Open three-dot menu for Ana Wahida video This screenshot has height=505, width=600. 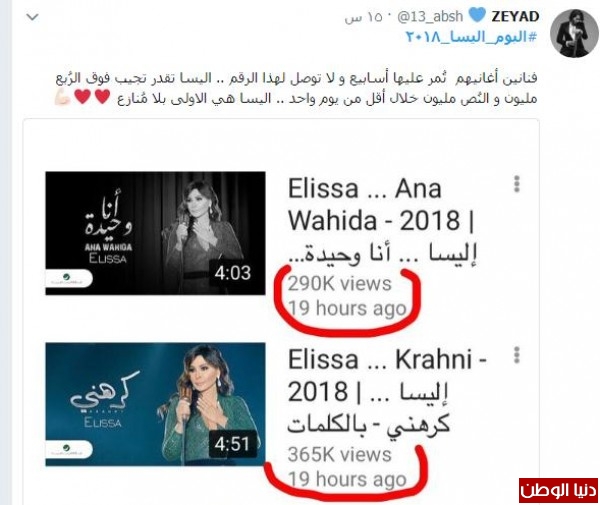pos(517,184)
